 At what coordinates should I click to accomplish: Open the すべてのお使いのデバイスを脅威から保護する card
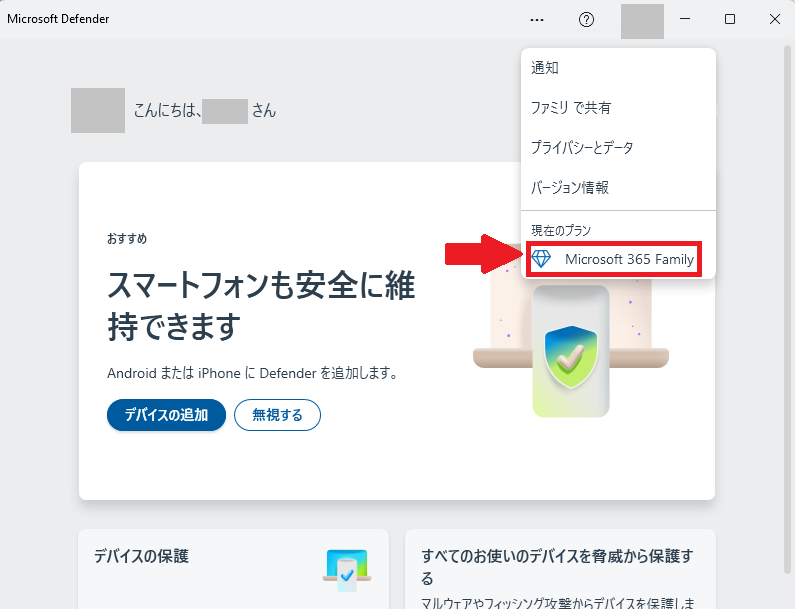[x=560, y=569]
